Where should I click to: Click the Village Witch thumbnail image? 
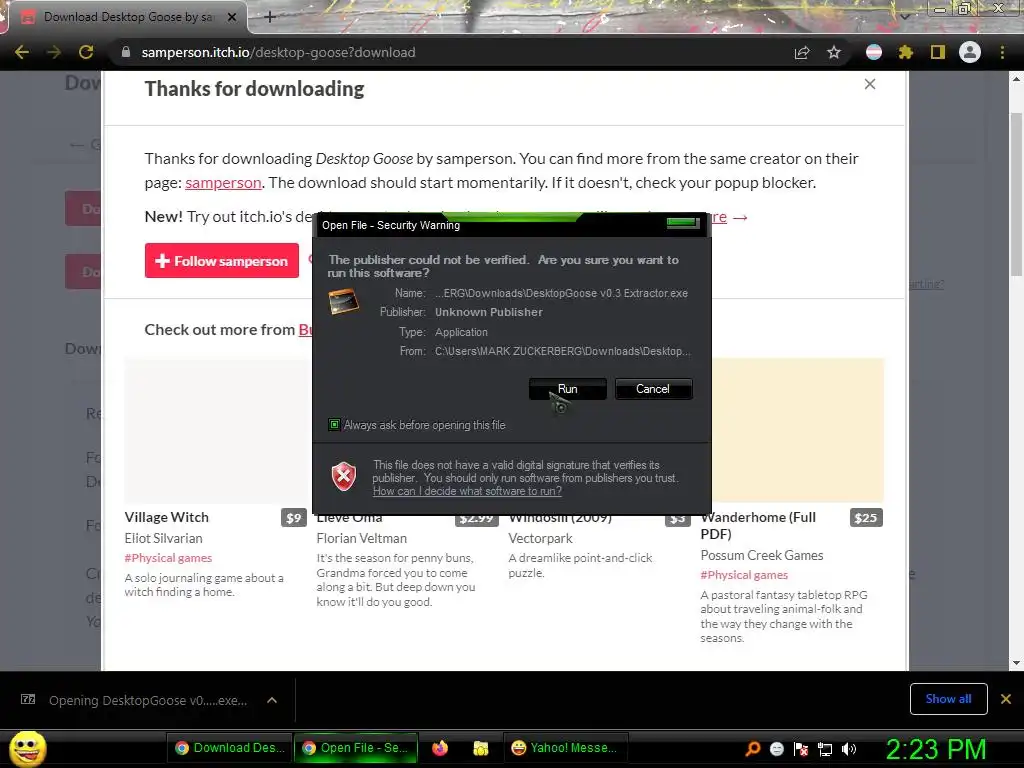coord(217,431)
